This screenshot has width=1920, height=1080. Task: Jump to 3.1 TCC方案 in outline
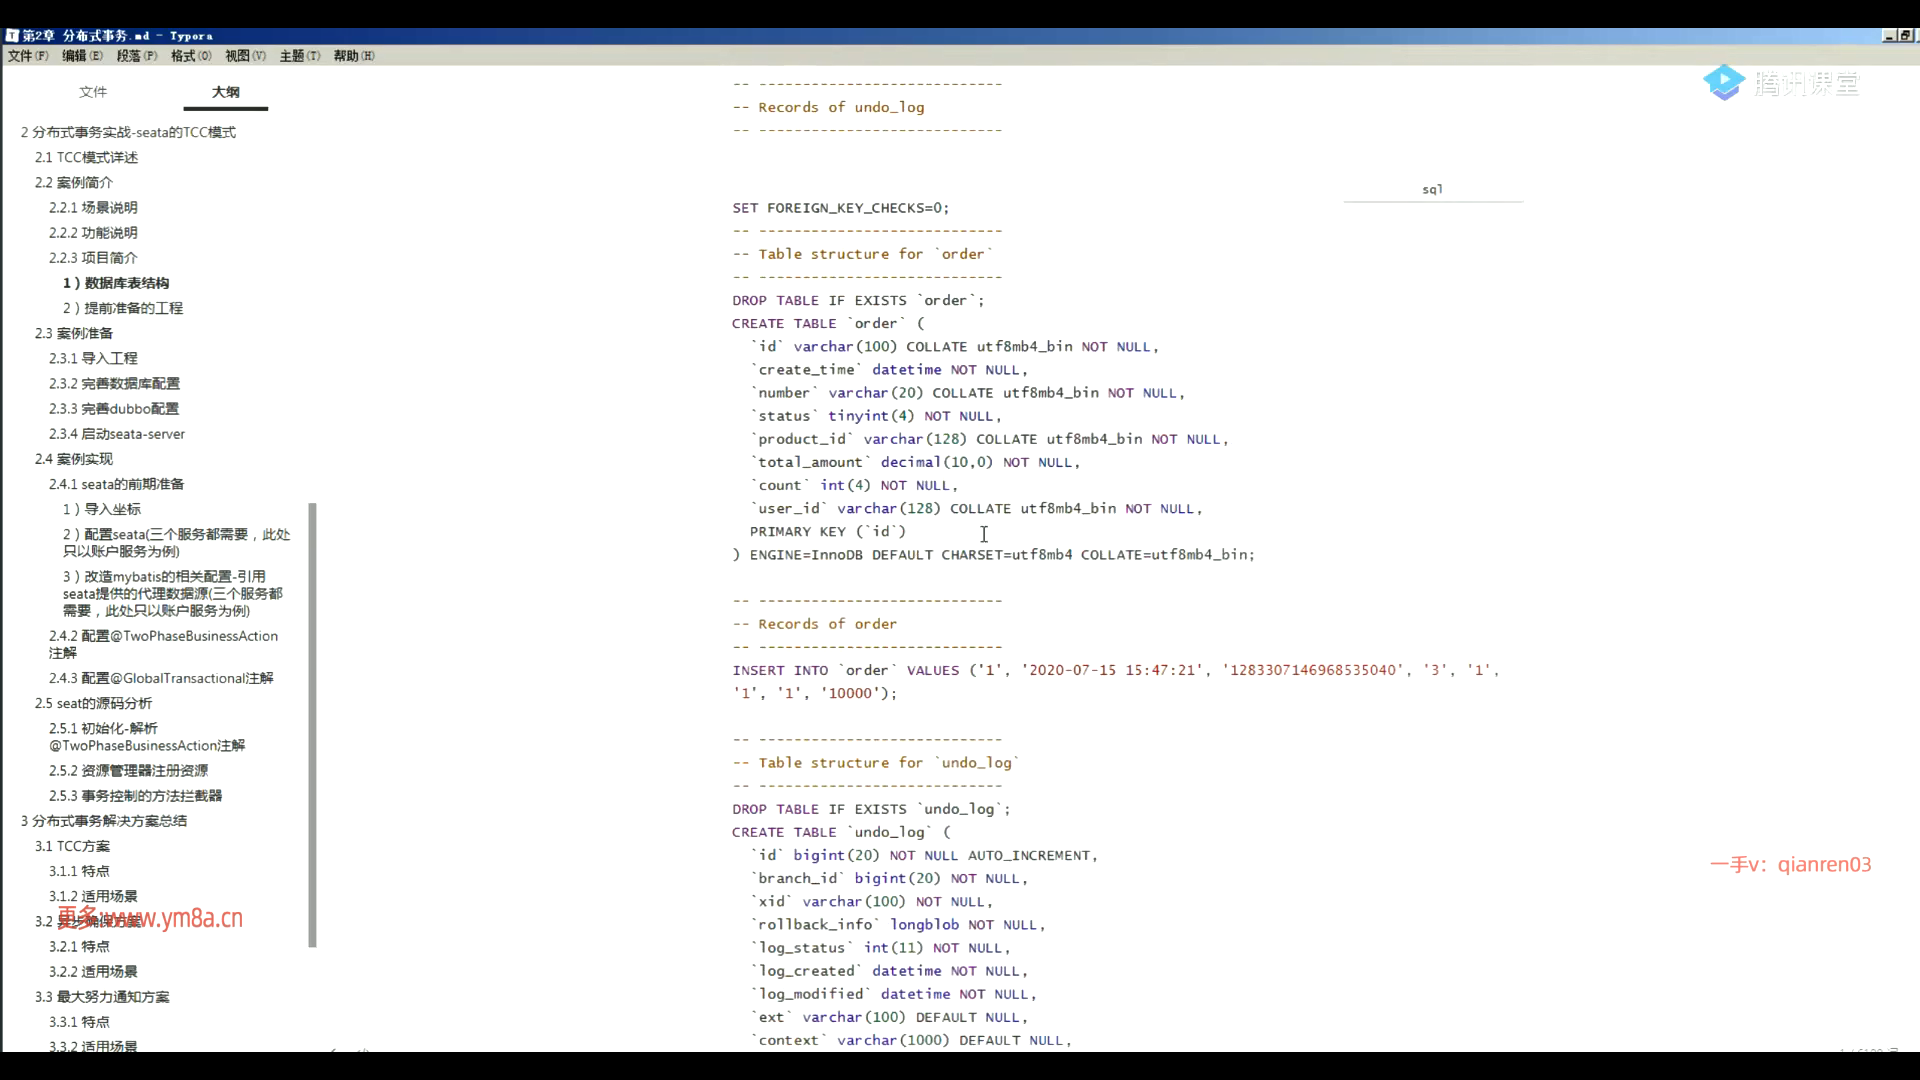click(x=72, y=846)
